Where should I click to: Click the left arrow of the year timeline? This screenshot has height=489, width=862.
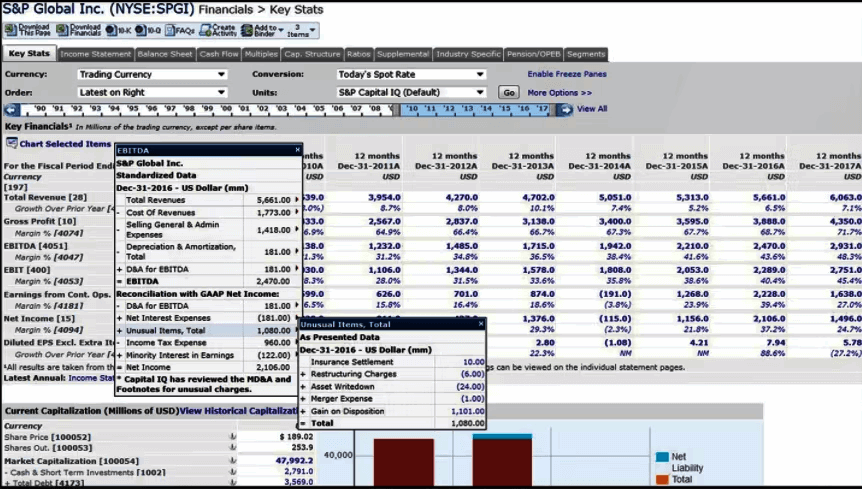click(x=12, y=109)
